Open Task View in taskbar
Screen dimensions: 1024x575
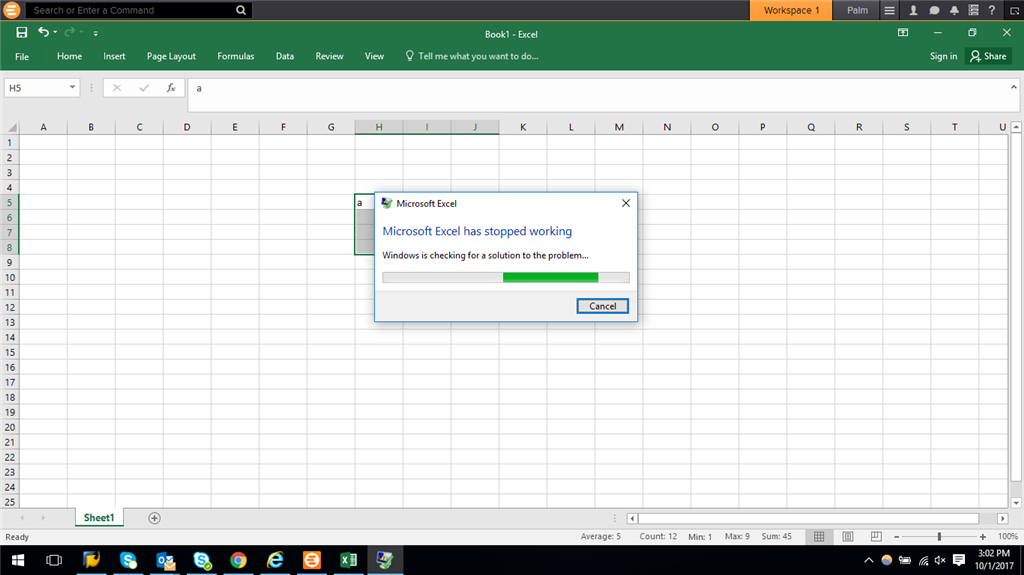pos(54,560)
